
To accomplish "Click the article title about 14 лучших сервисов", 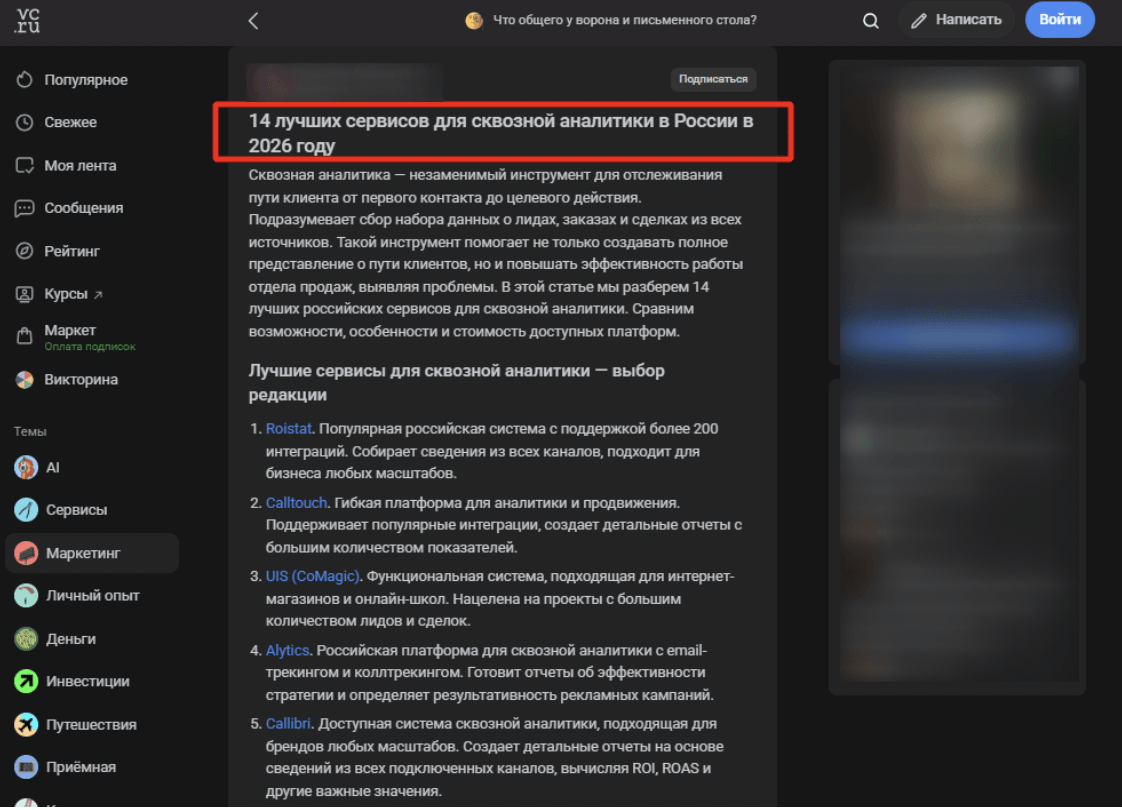I will click(x=501, y=133).
